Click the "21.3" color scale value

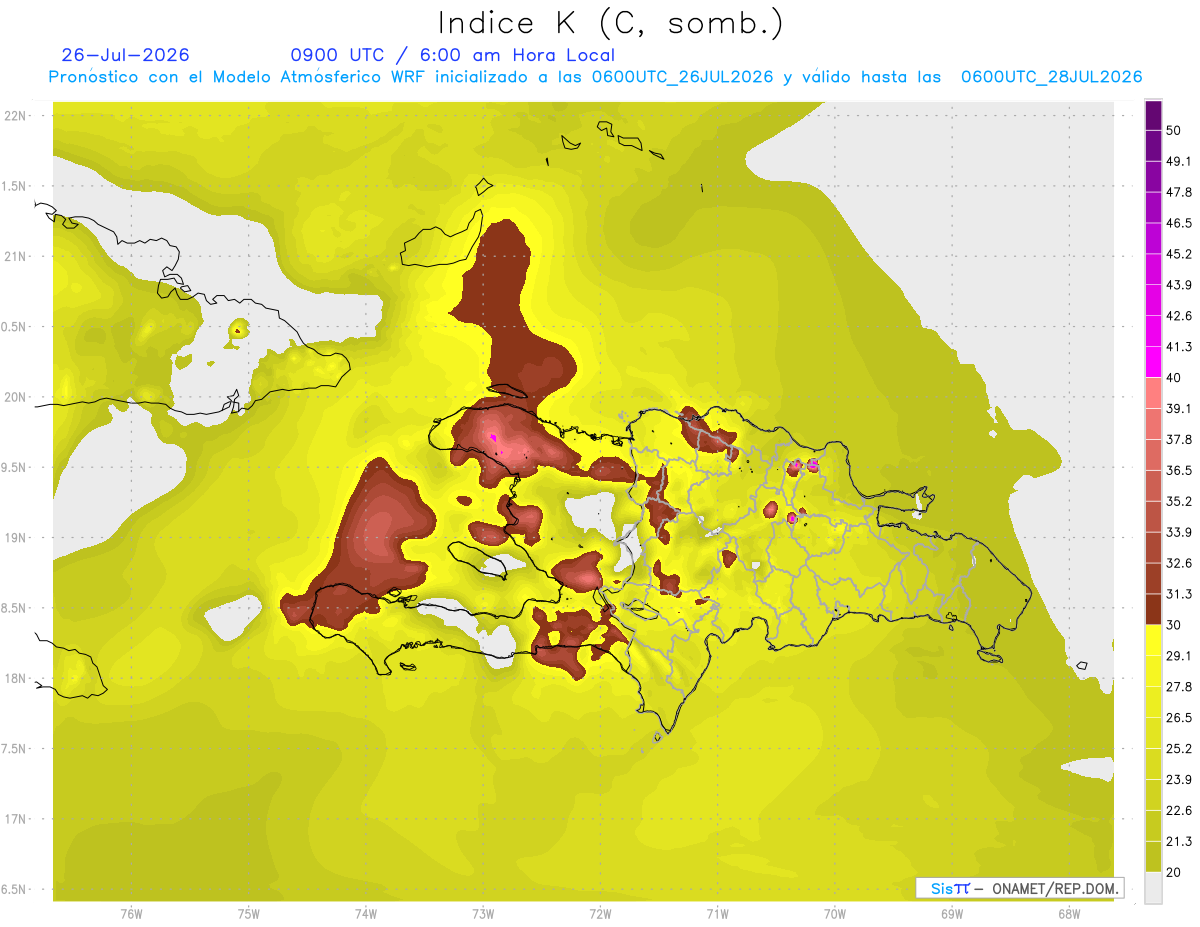[x=1180, y=841]
